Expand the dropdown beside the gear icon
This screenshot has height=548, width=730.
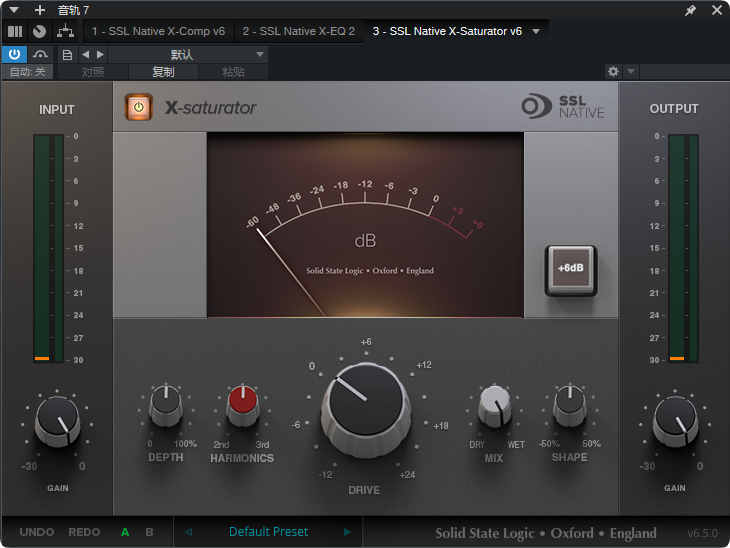point(631,71)
